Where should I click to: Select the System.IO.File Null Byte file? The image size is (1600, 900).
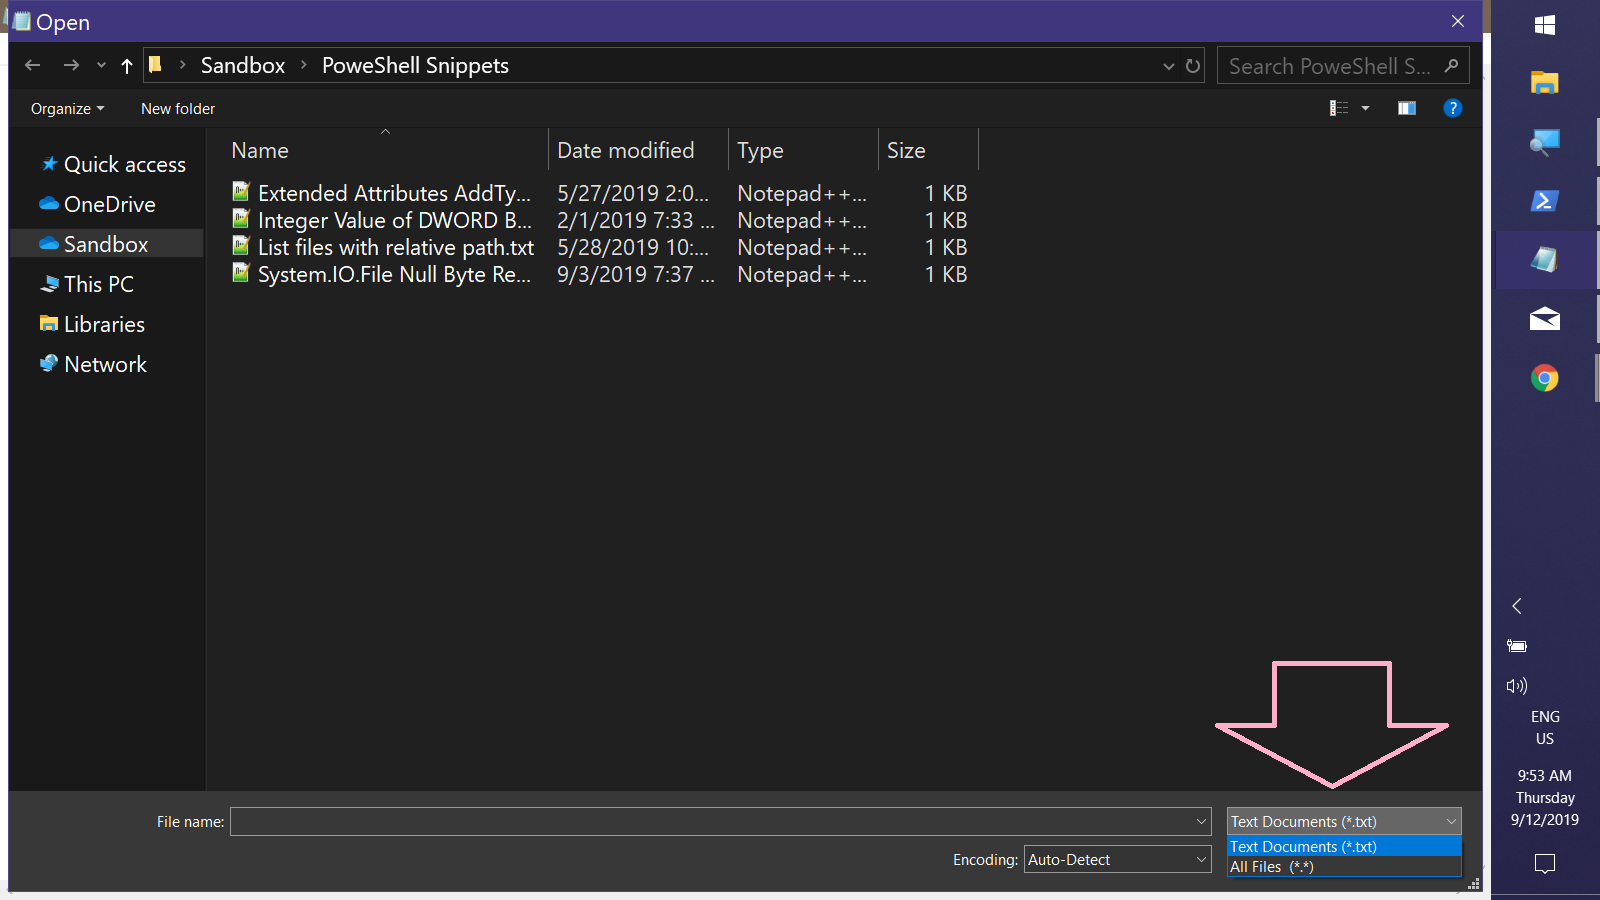(x=394, y=274)
